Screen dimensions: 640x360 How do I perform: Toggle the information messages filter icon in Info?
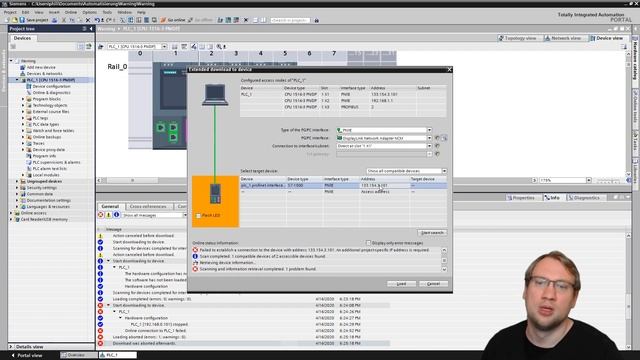[116, 215]
